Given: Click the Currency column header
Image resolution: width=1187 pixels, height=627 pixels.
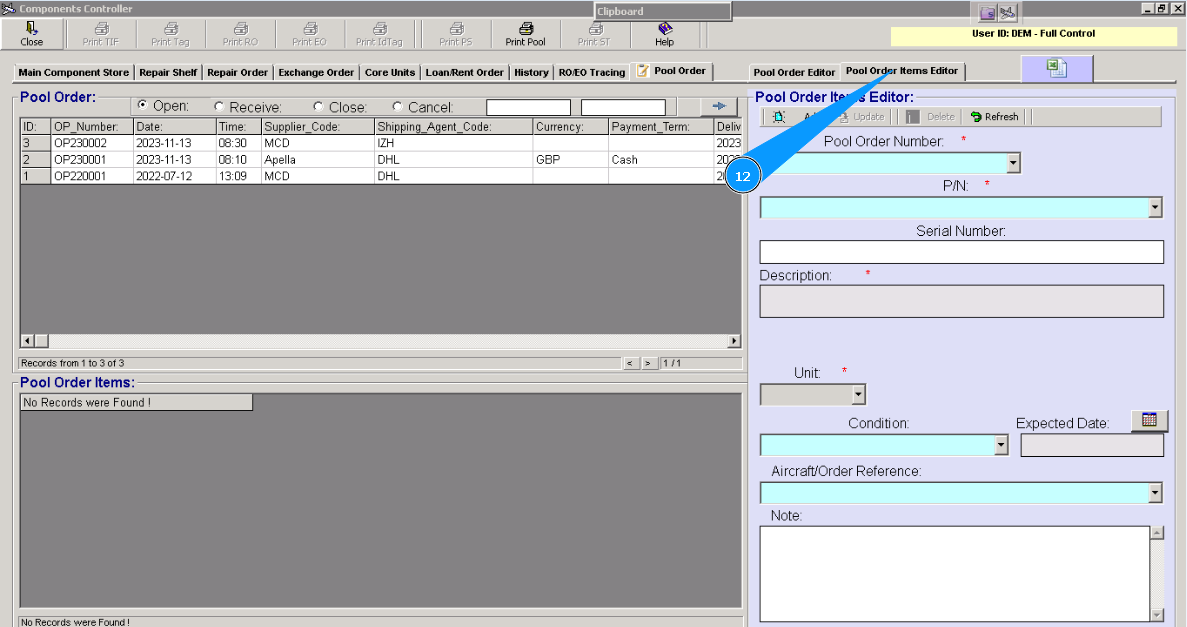Looking at the screenshot, I should pyautogui.click(x=571, y=126).
